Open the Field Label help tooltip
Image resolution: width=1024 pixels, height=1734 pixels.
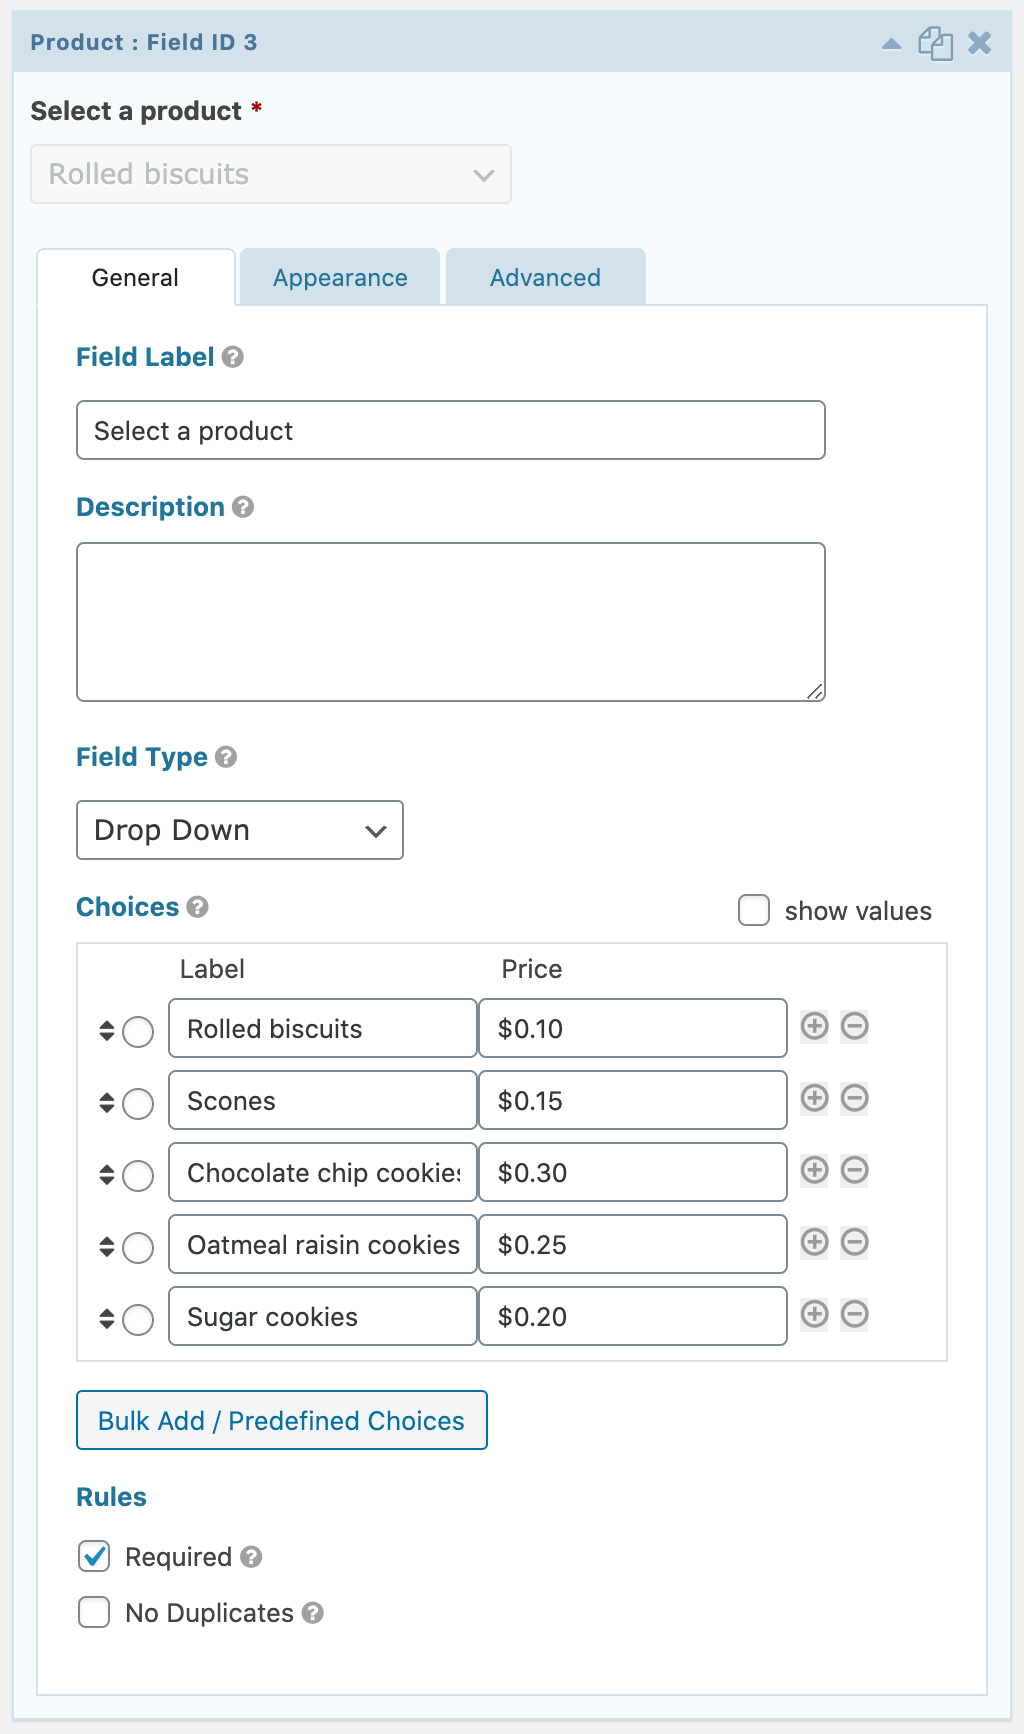[x=231, y=358]
